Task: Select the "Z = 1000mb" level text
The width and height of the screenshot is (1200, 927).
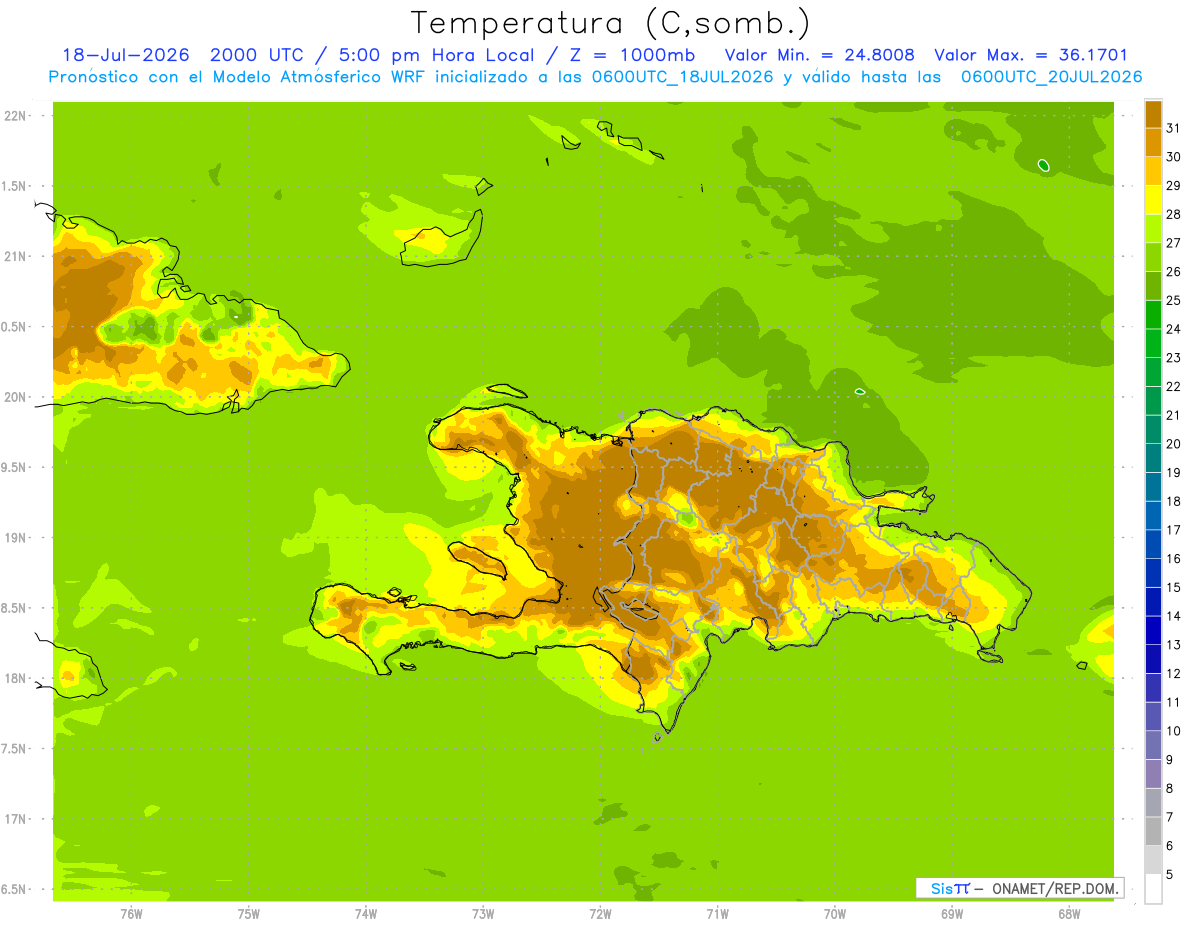Action: pos(631,55)
